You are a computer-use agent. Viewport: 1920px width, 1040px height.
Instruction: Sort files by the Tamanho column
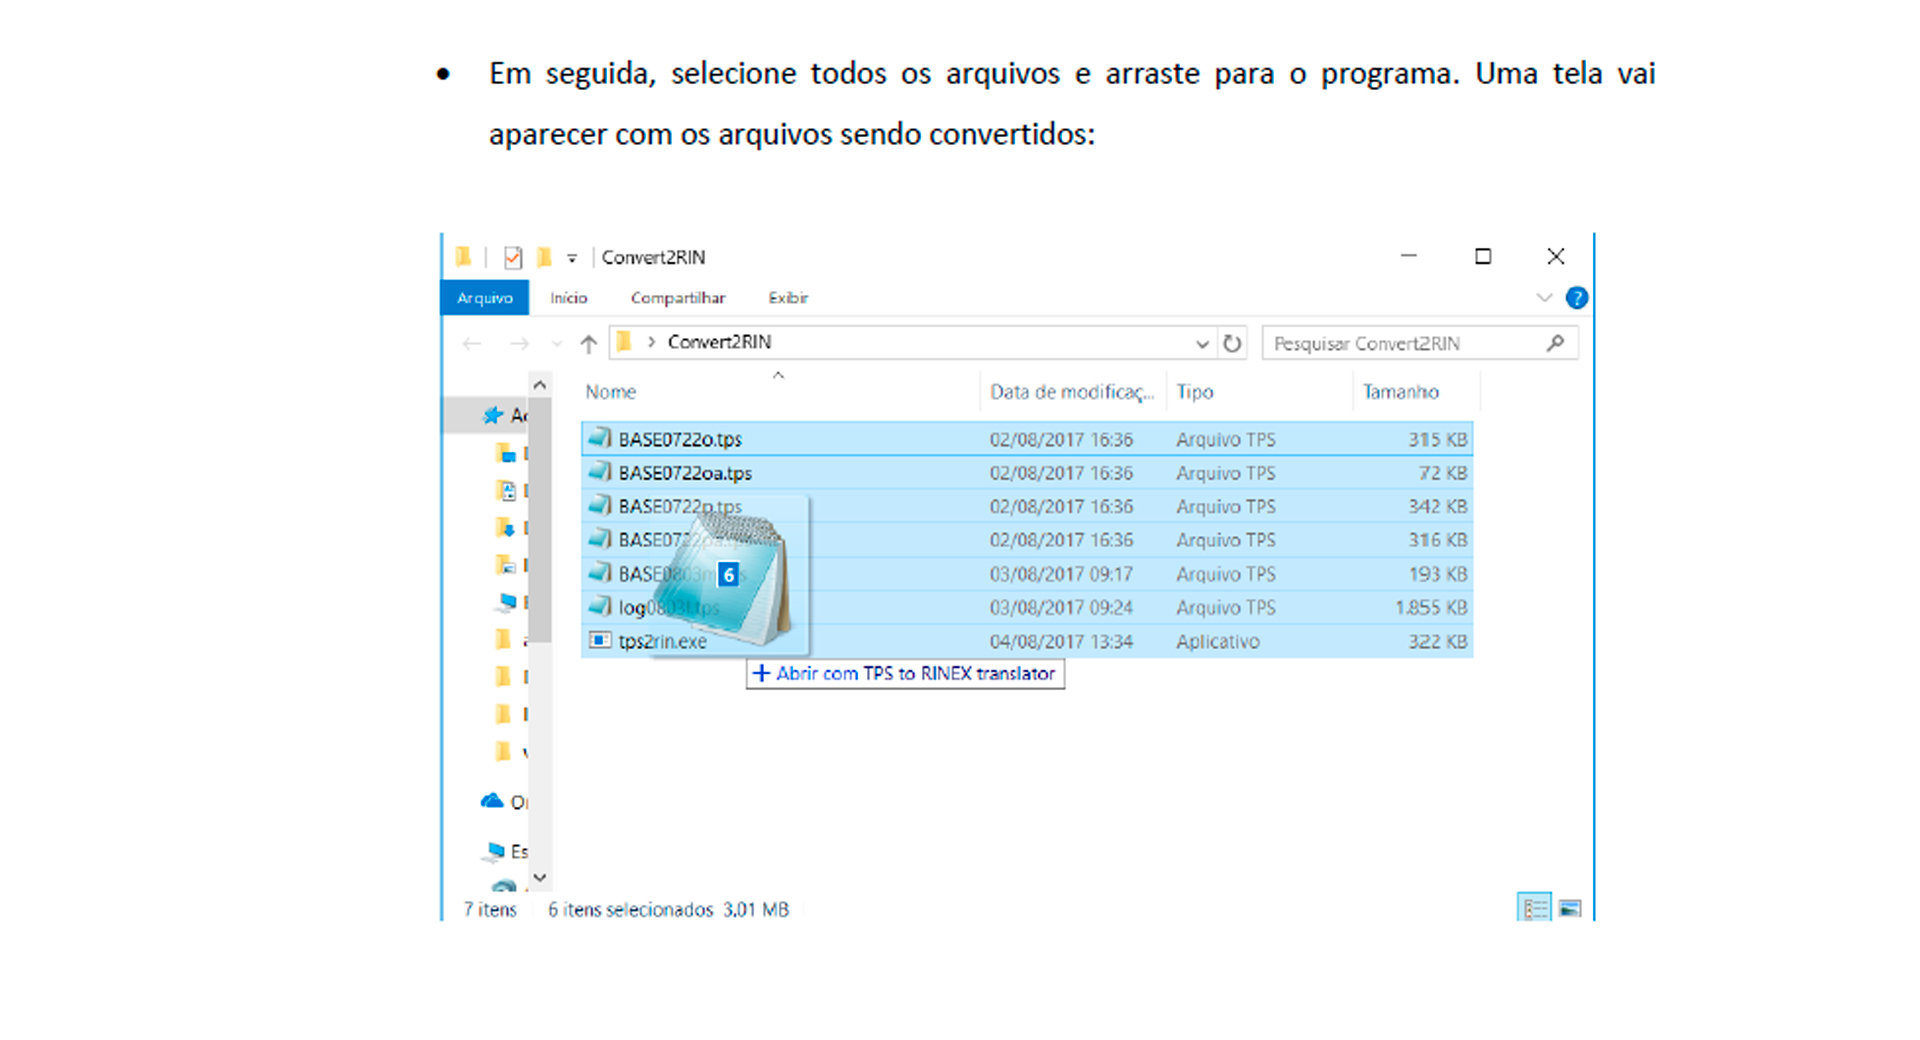tap(1400, 392)
